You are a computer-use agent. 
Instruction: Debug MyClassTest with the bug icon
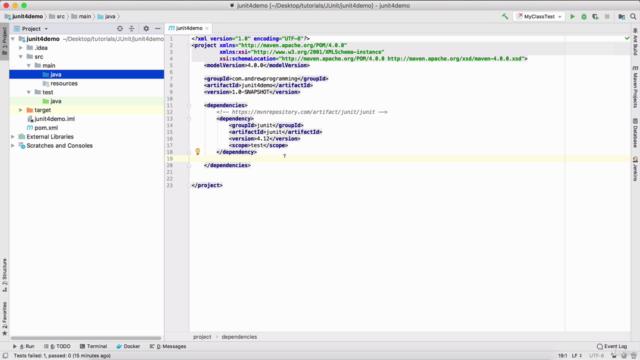pos(584,16)
